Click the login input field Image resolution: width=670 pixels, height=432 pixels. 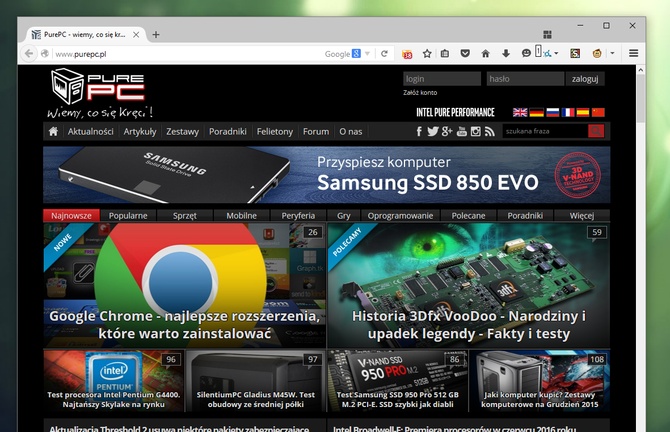pos(442,79)
